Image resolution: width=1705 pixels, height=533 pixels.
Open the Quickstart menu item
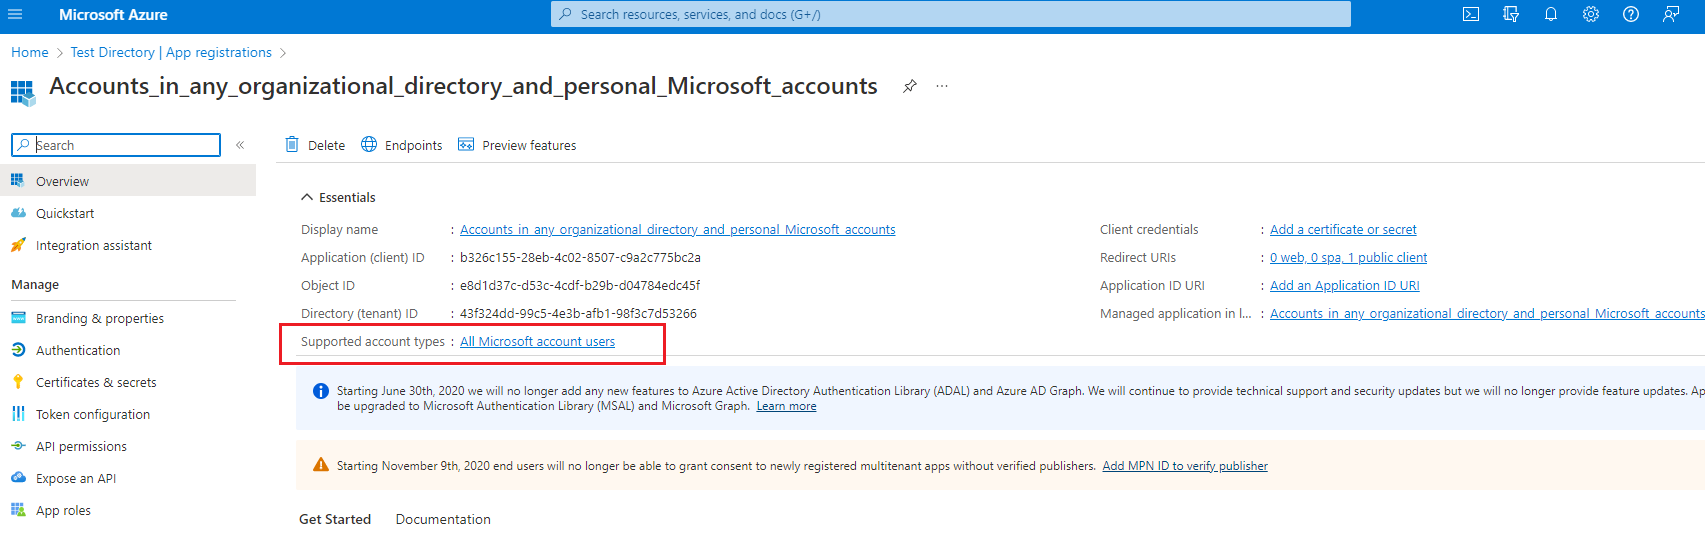128,213
